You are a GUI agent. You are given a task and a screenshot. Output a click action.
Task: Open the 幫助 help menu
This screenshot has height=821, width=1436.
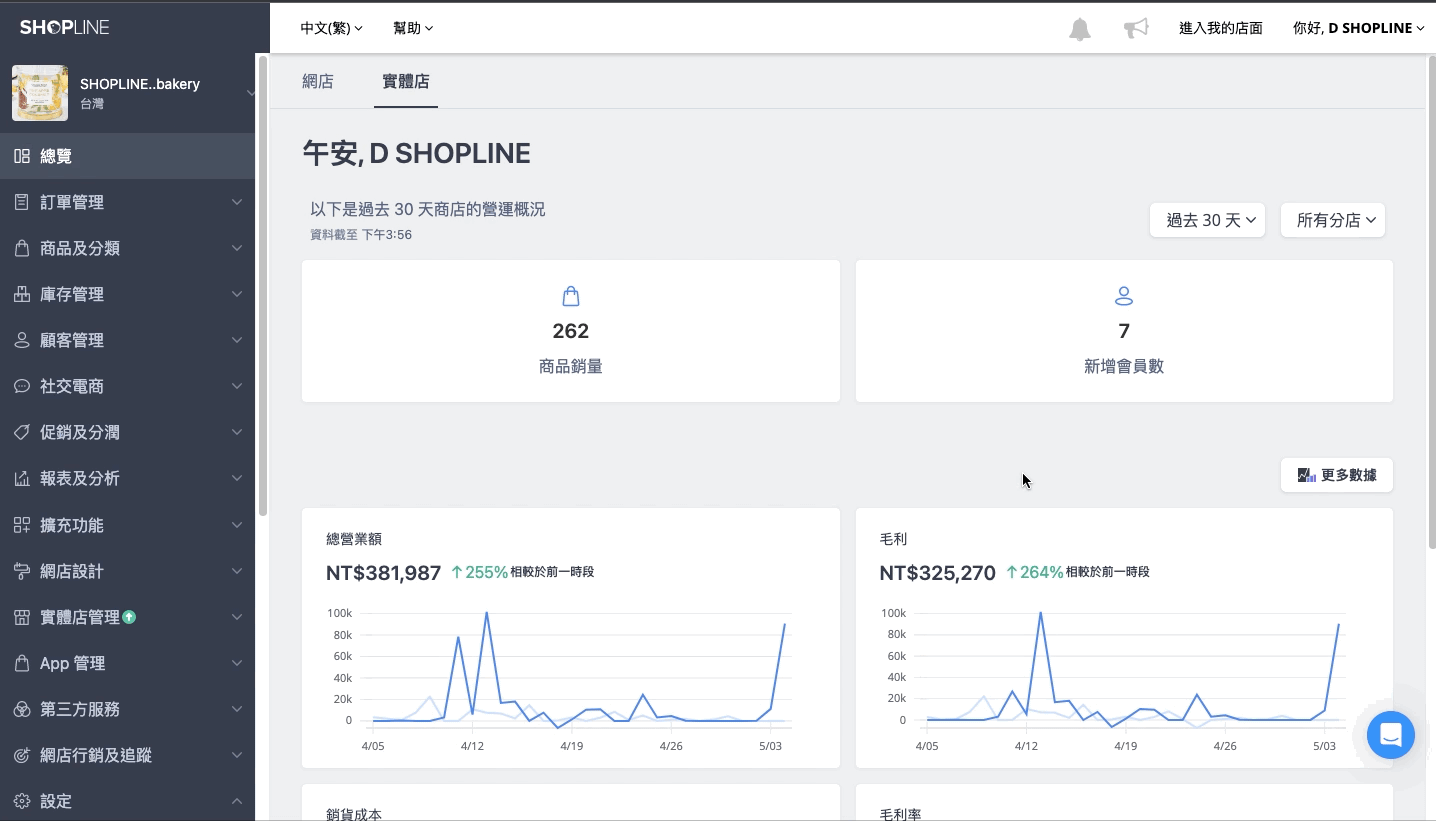[413, 28]
